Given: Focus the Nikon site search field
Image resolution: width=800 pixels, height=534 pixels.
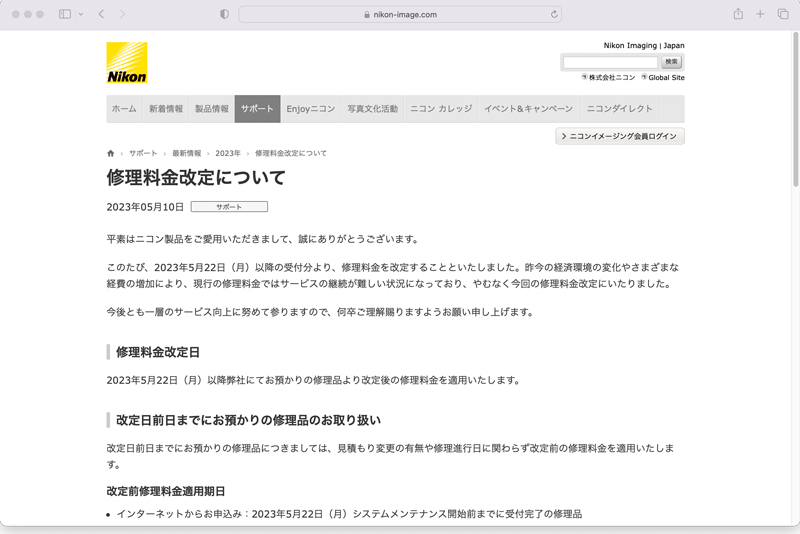Looking at the screenshot, I should [x=610, y=62].
